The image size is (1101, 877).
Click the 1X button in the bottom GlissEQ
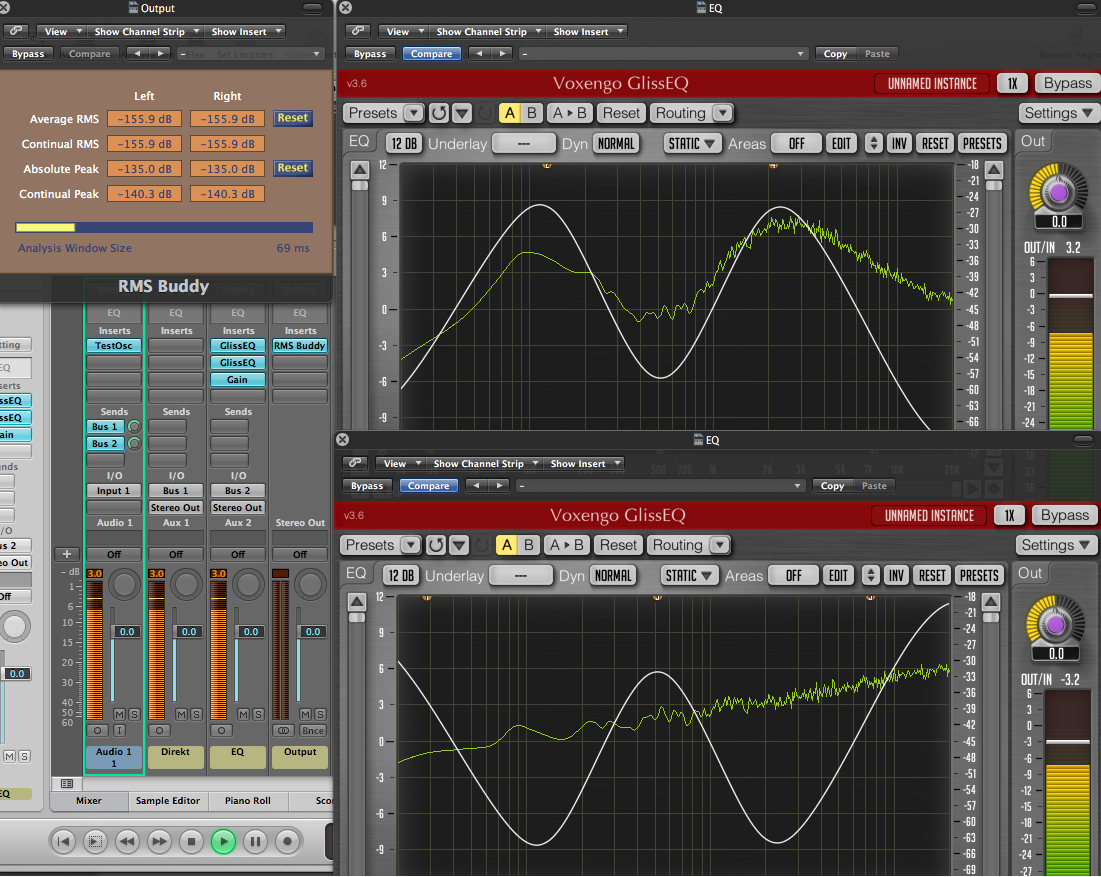(x=1009, y=515)
